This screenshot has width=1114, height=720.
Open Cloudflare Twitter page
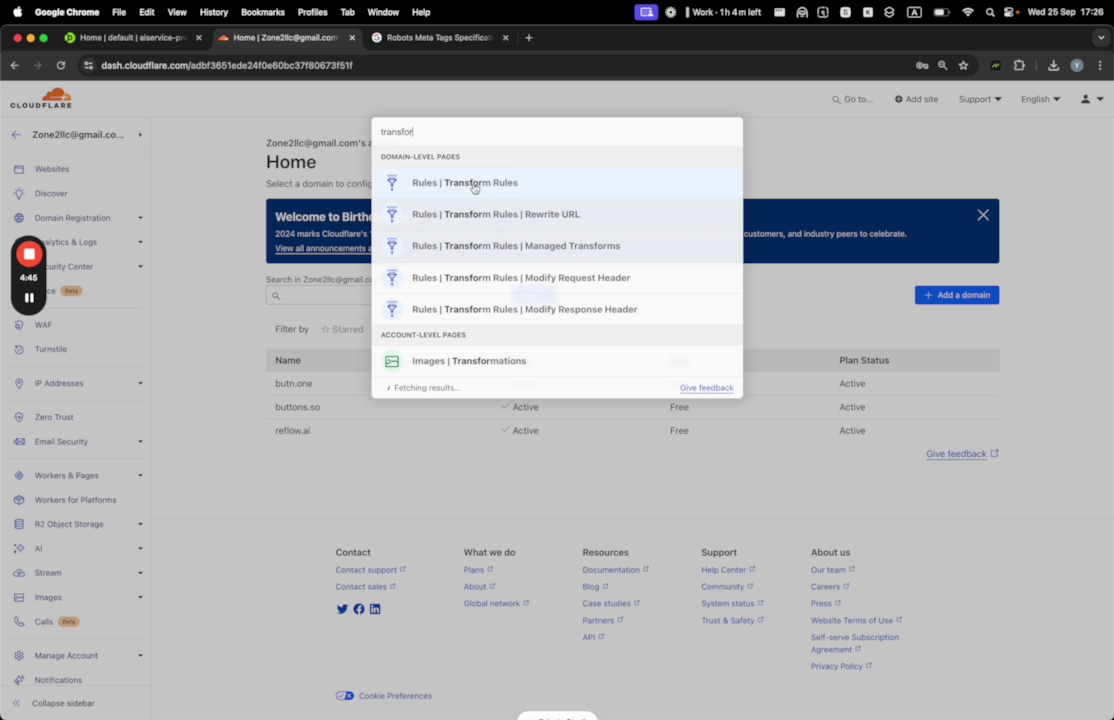[x=342, y=609]
